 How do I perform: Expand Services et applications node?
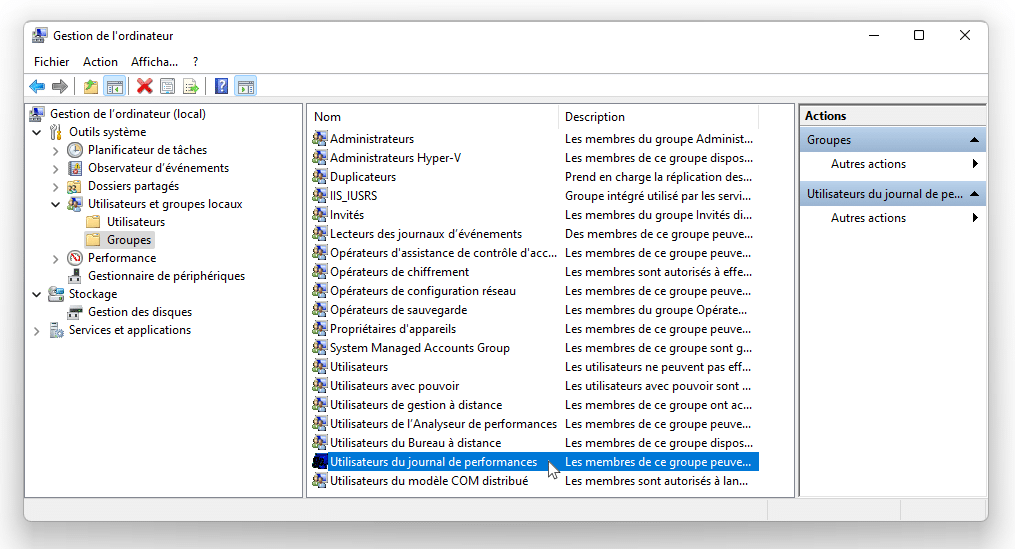pyautogui.click(x=37, y=330)
